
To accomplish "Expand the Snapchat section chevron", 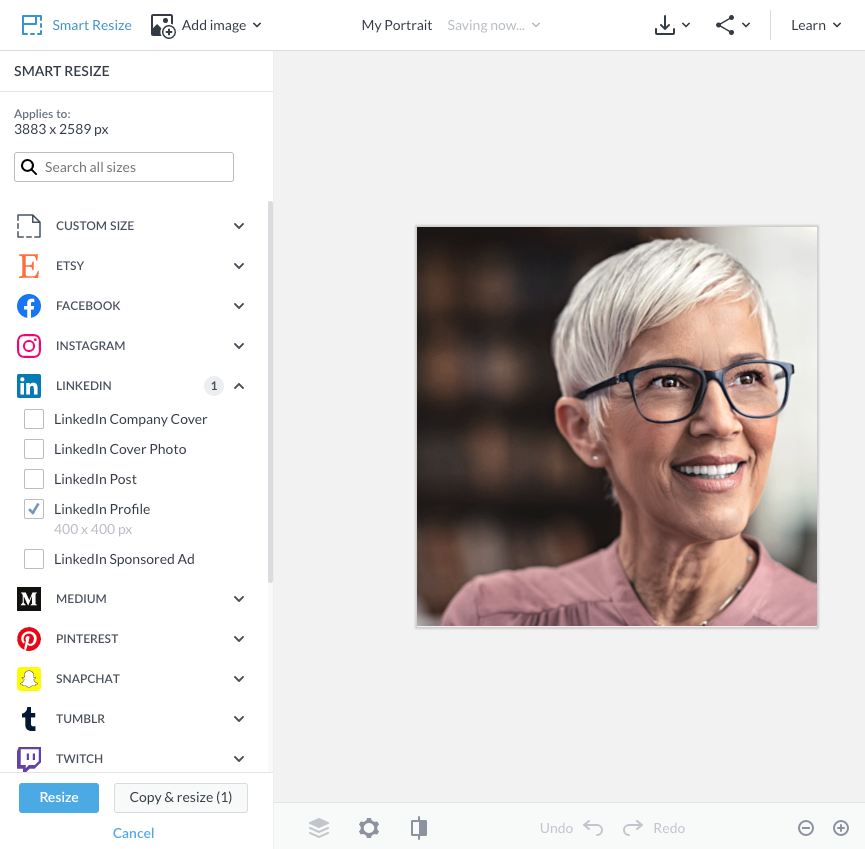I will click(x=239, y=679).
